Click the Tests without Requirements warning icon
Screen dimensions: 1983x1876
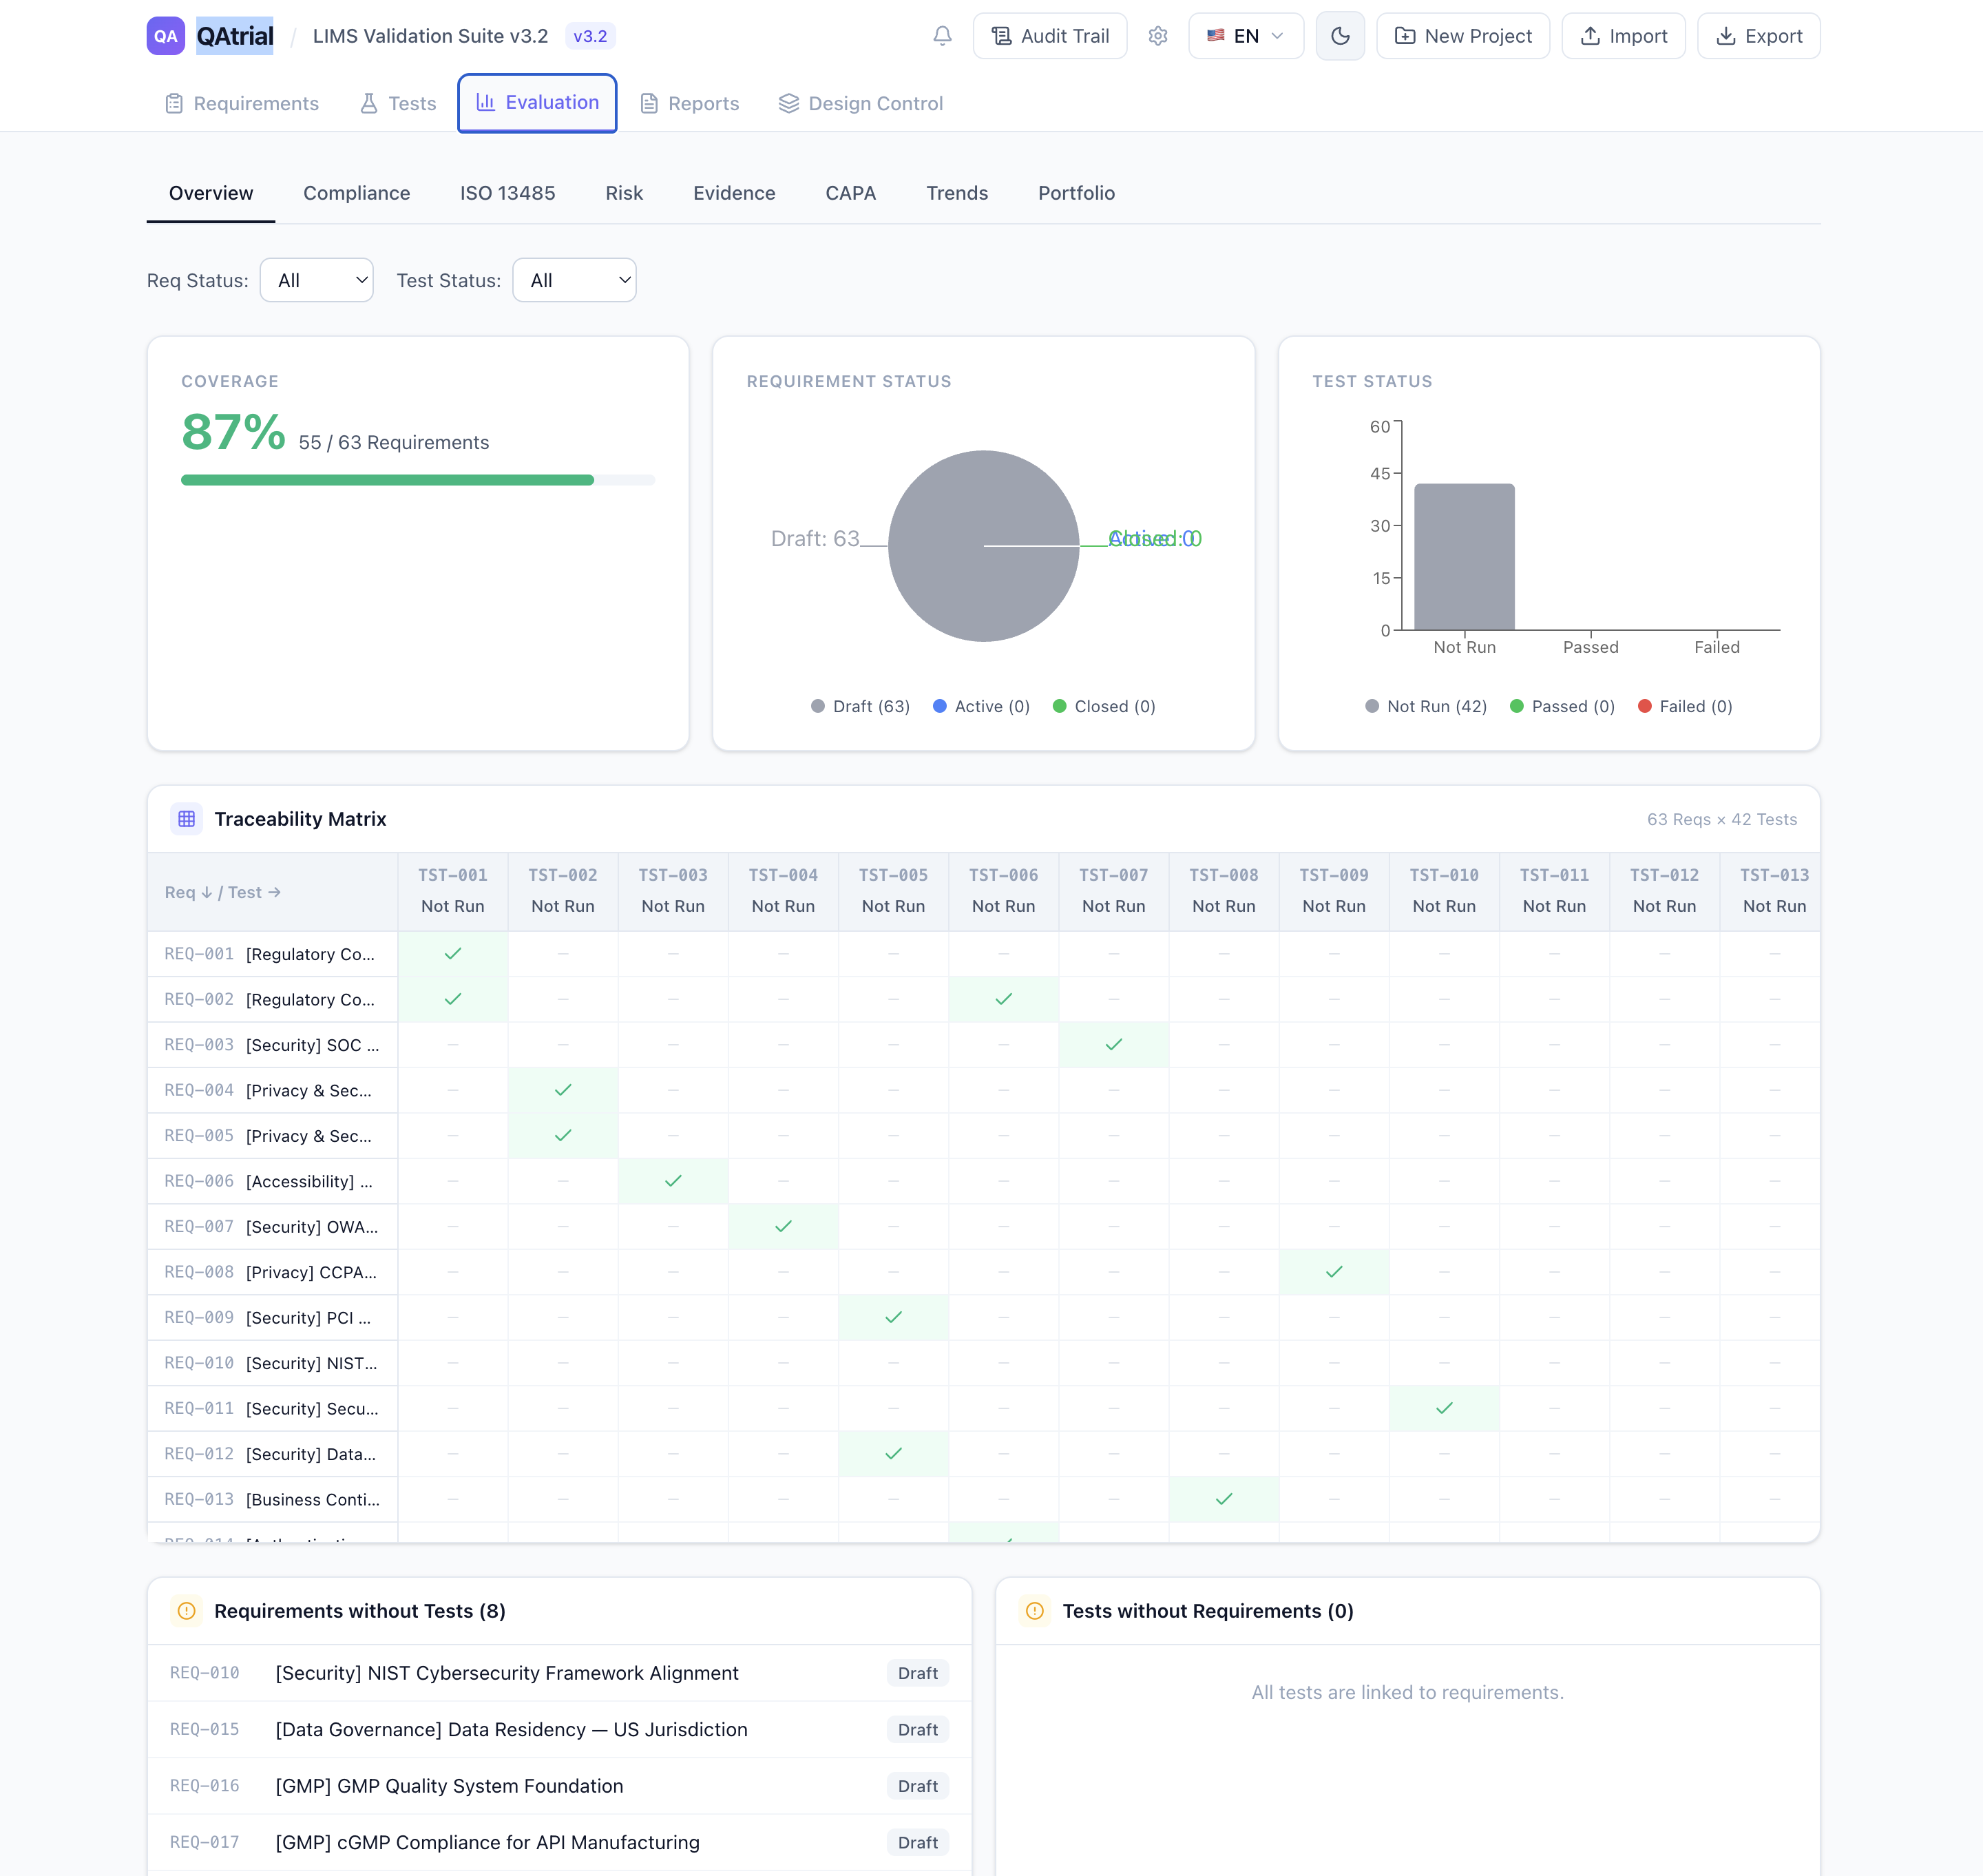click(x=1035, y=1611)
